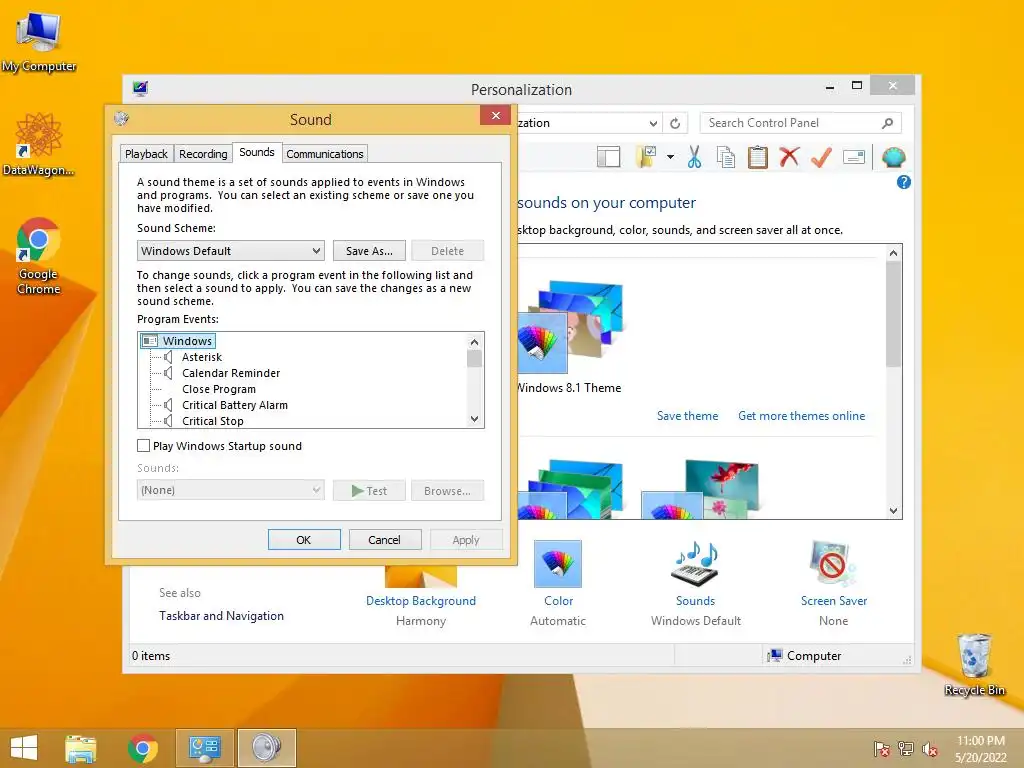Toggle the preview pane layout icon
Viewport: 1024px width, 768px height.
[609, 157]
